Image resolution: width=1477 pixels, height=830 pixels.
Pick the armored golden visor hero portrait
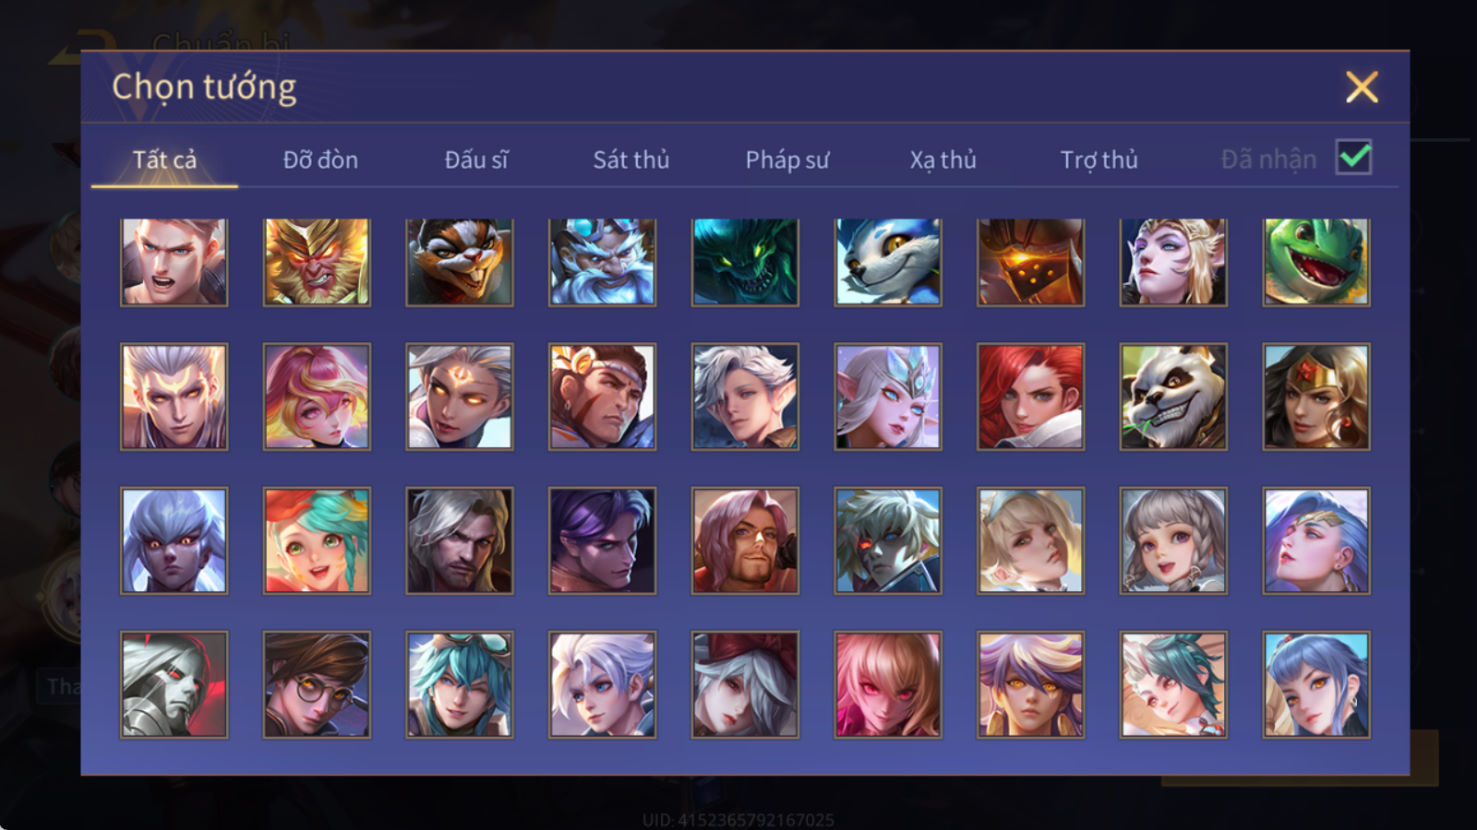click(x=1031, y=262)
